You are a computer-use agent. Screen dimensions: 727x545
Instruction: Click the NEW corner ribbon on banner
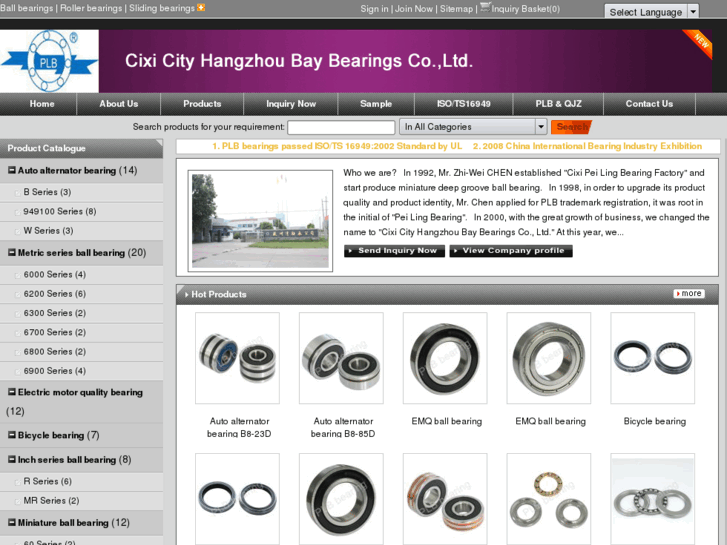tap(699, 43)
